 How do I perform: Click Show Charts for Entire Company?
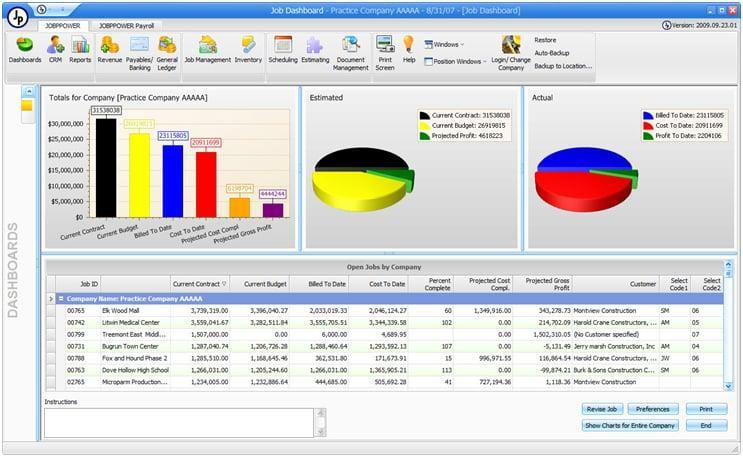(630, 425)
